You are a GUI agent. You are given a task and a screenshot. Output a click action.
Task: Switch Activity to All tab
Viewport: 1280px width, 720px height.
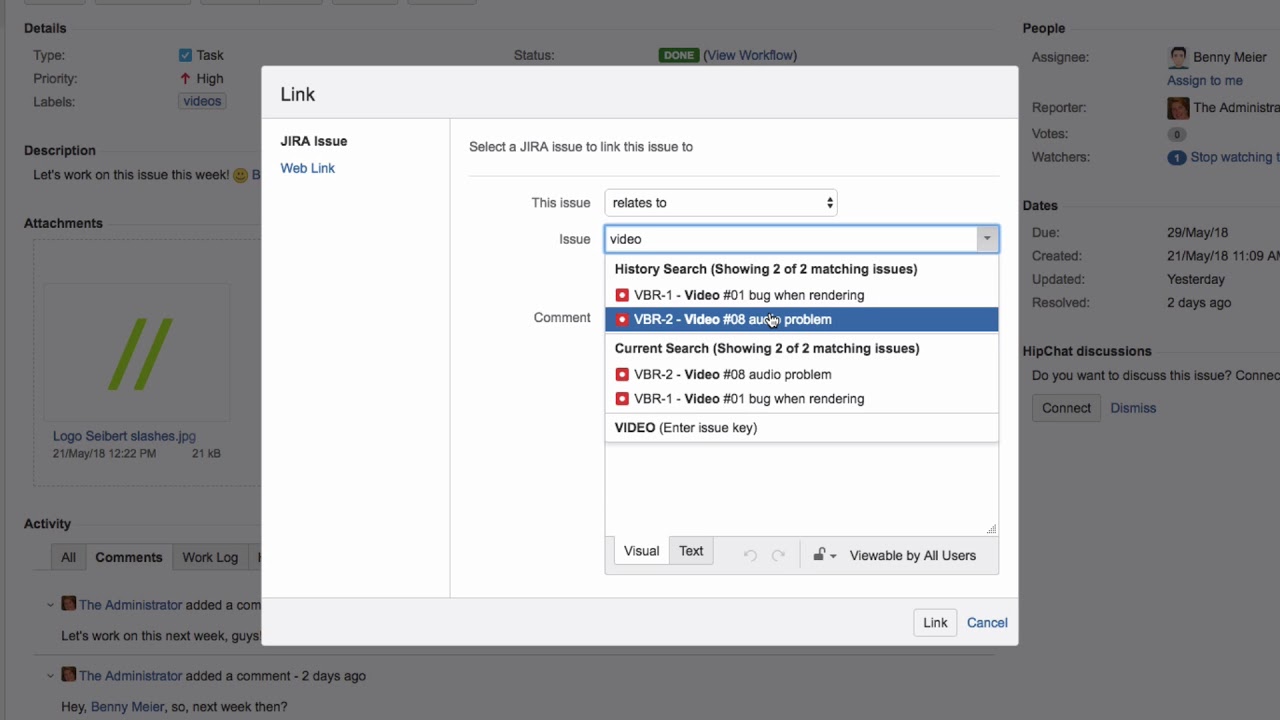pyautogui.click(x=68, y=557)
